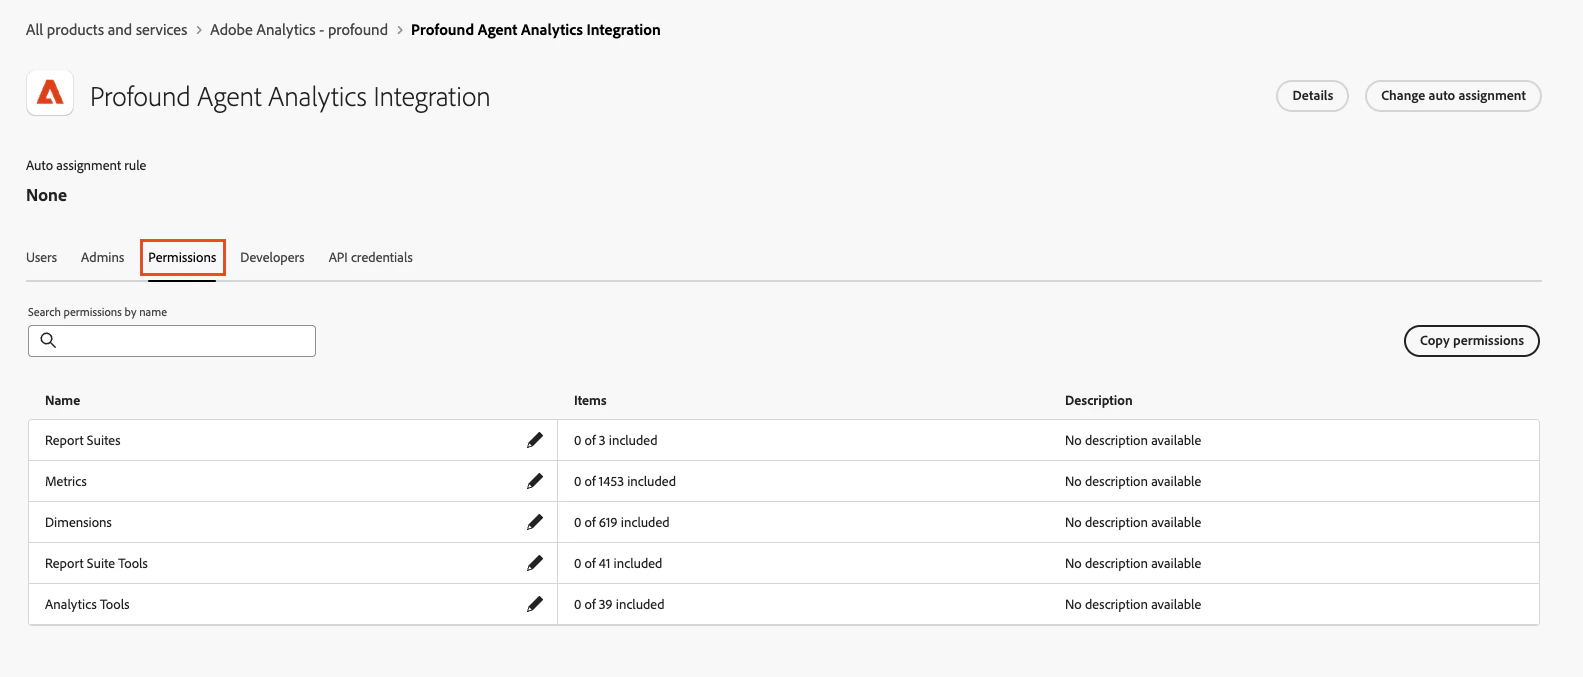
Task: Click the Profound Agent Analytics Integration breadcrumb
Action: (x=535, y=30)
